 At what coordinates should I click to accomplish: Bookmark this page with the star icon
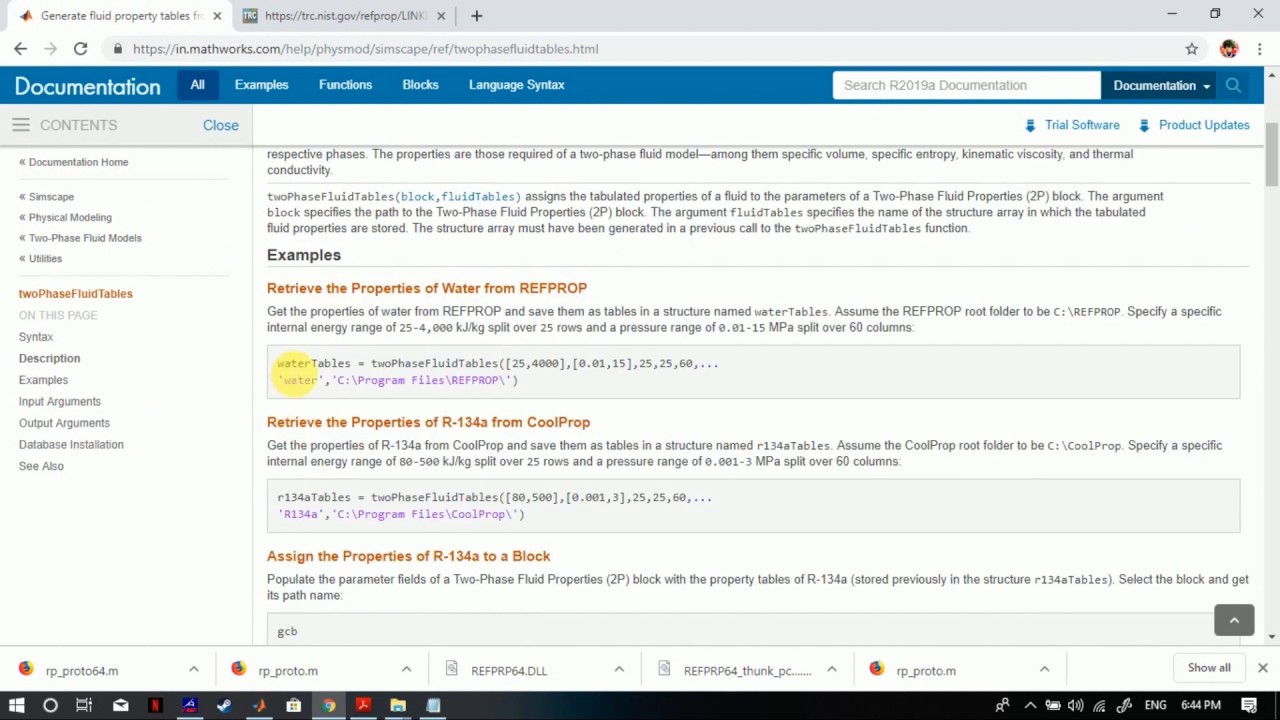(x=1191, y=48)
